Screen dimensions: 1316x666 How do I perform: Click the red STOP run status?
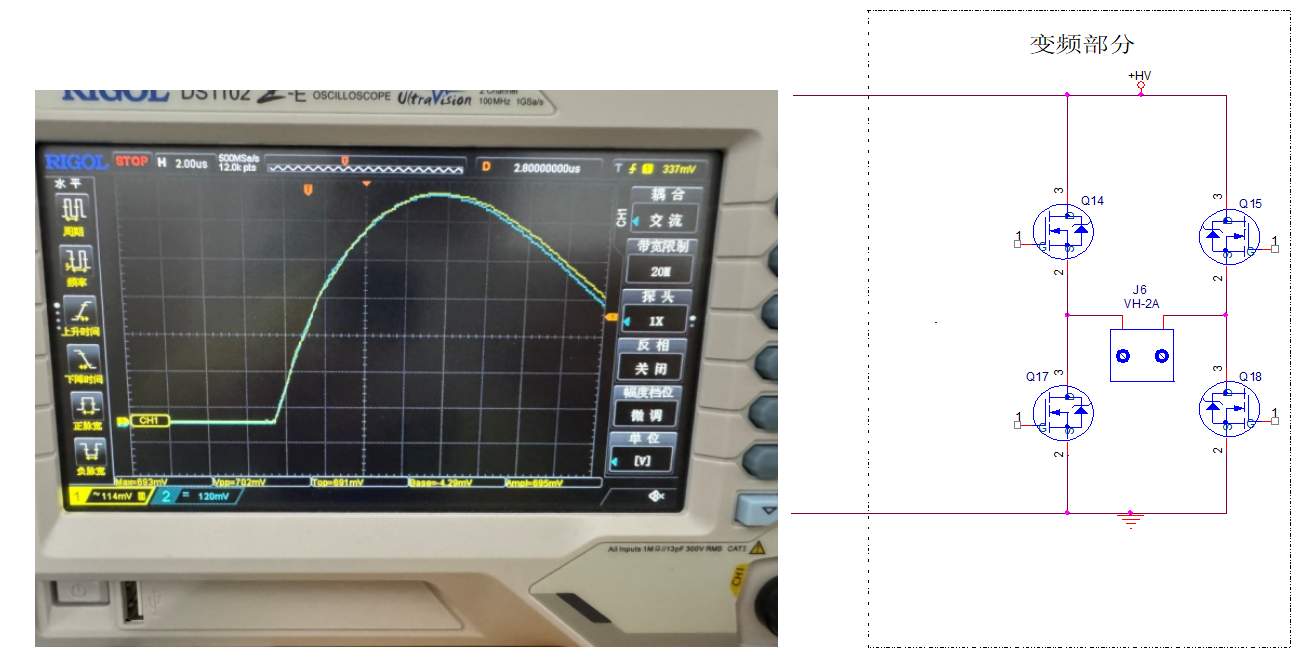(133, 161)
